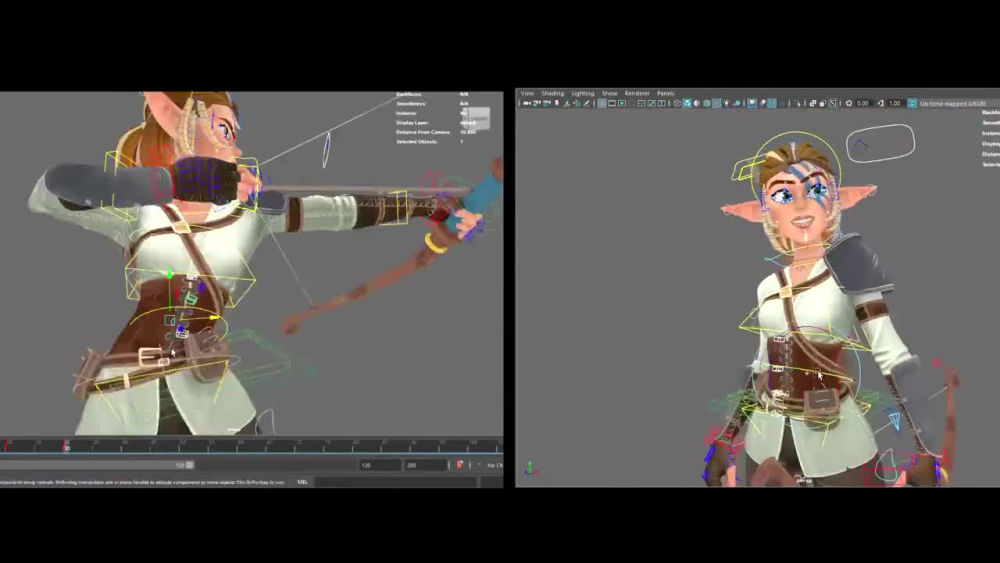Click the MEL script language label
Screen dimensions: 1000x563
[x=302, y=482]
